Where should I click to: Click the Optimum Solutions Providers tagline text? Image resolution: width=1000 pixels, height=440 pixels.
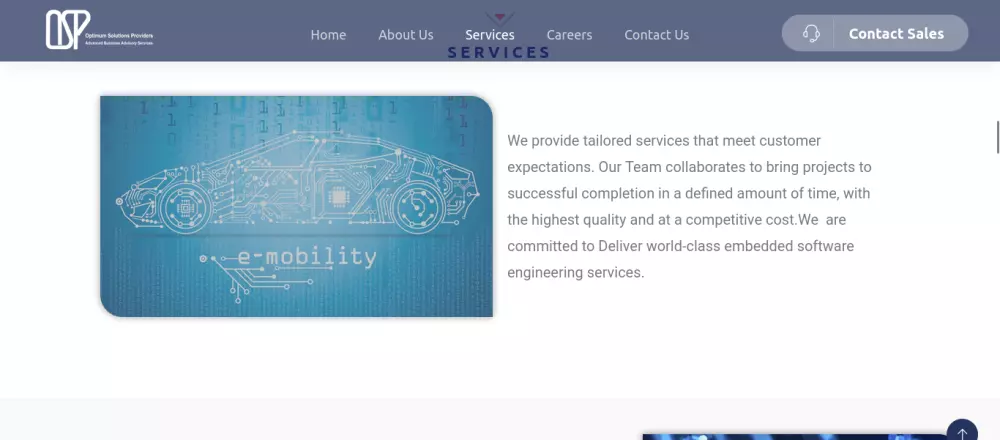click(x=119, y=36)
